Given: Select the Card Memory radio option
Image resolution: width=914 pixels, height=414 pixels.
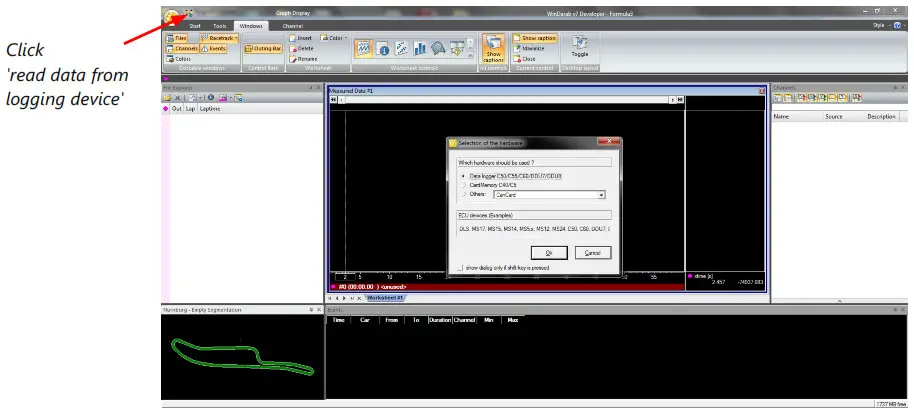Looking at the screenshot, I should point(463,185).
